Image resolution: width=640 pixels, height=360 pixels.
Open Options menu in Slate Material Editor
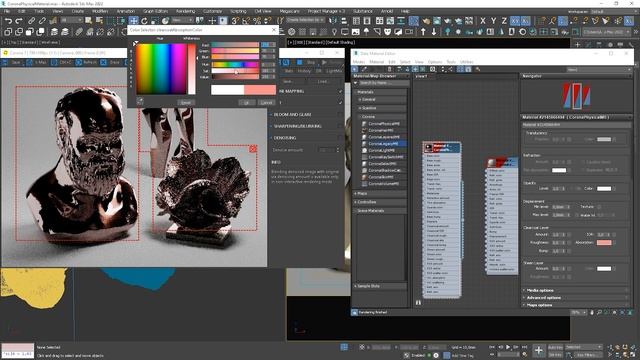pyautogui.click(x=435, y=62)
